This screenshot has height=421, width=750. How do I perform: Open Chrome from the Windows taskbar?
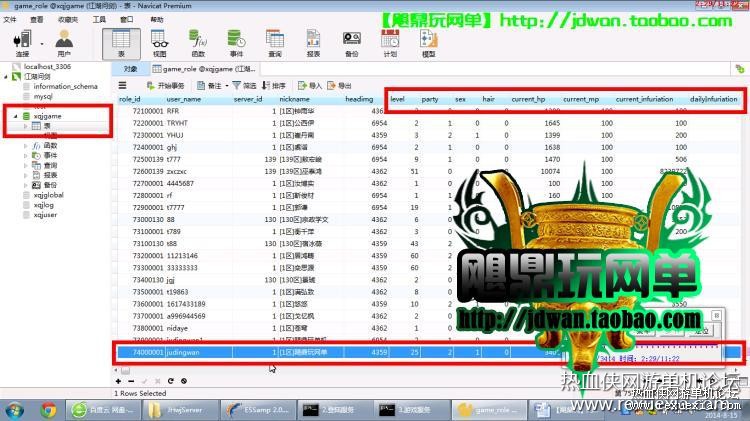[x=48, y=410]
